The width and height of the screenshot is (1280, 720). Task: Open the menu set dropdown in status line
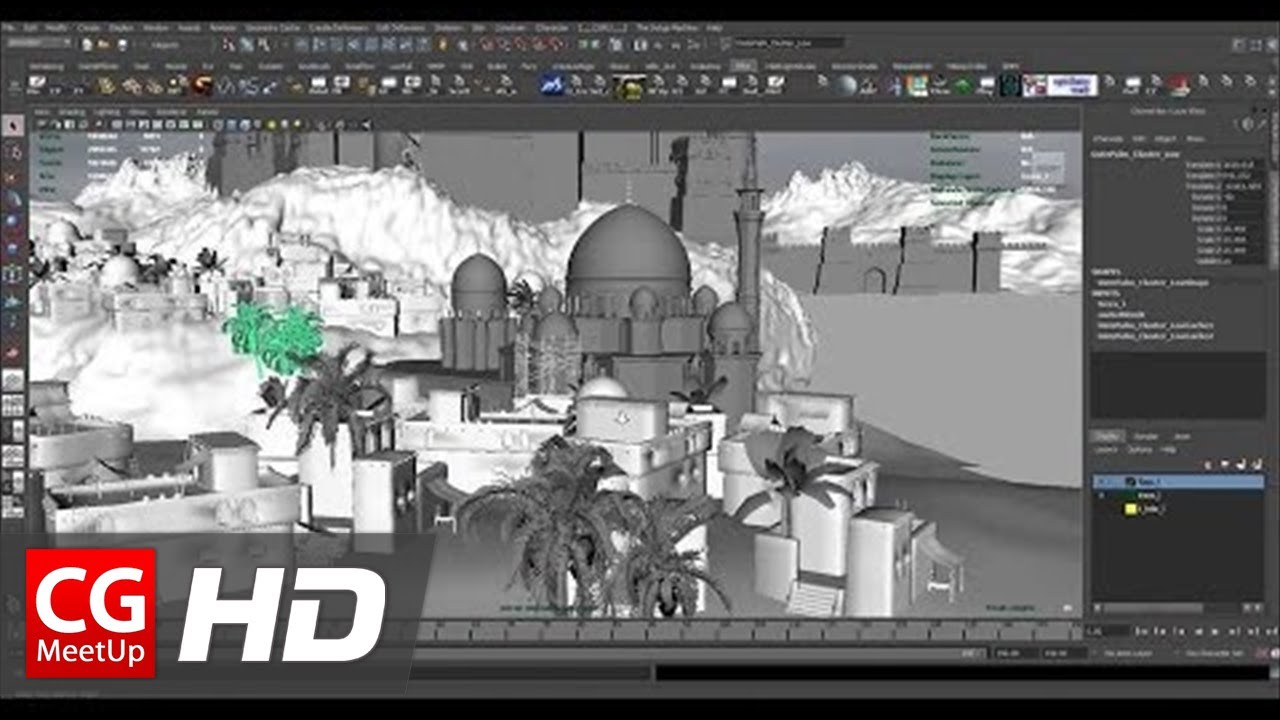(x=39, y=44)
